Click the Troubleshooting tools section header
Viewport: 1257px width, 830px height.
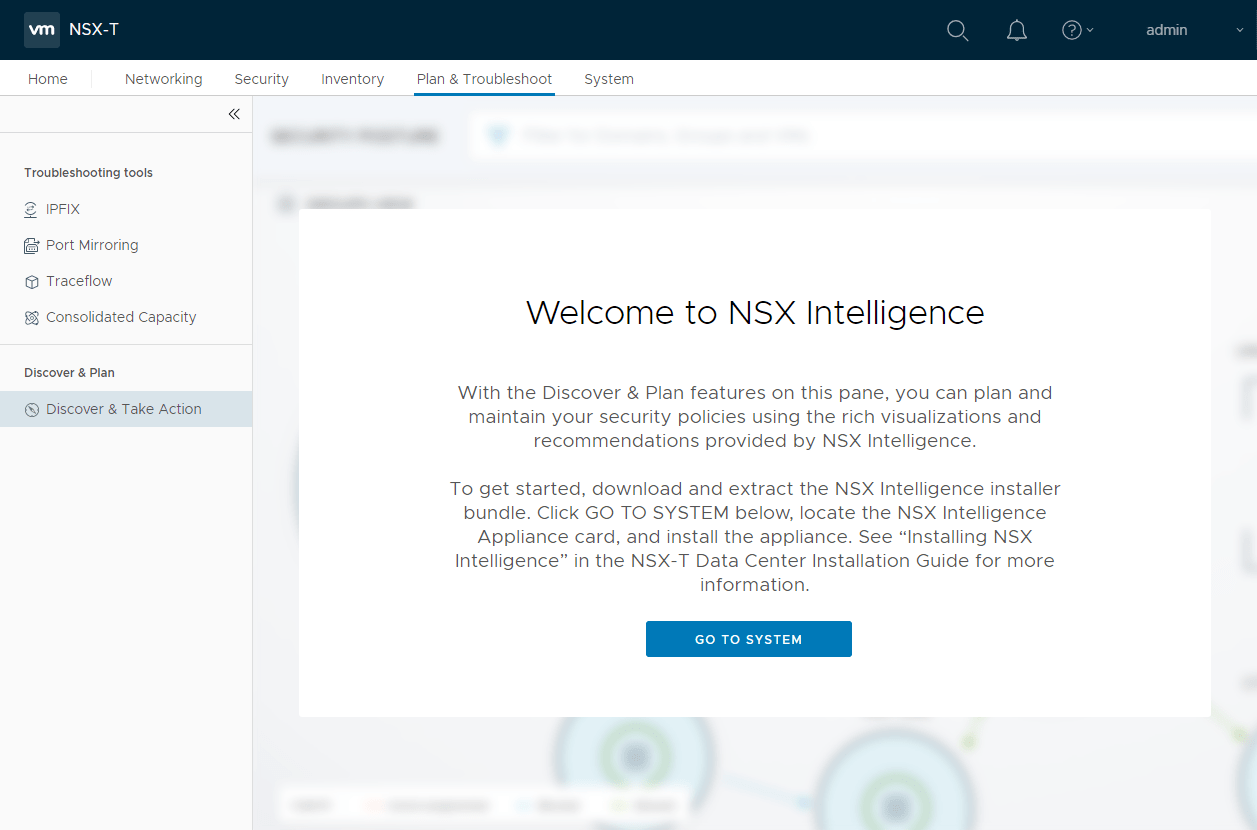[x=89, y=173]
